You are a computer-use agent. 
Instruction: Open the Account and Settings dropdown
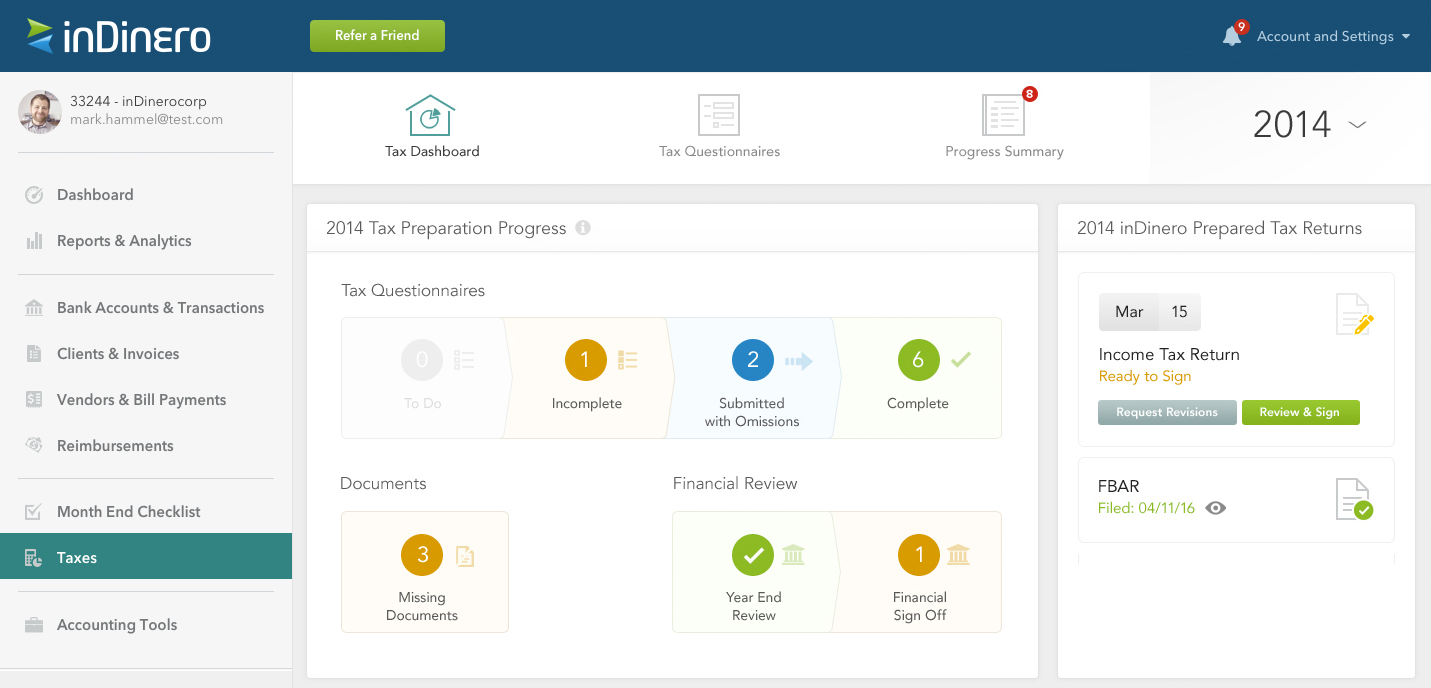[x=1333, y=36]
